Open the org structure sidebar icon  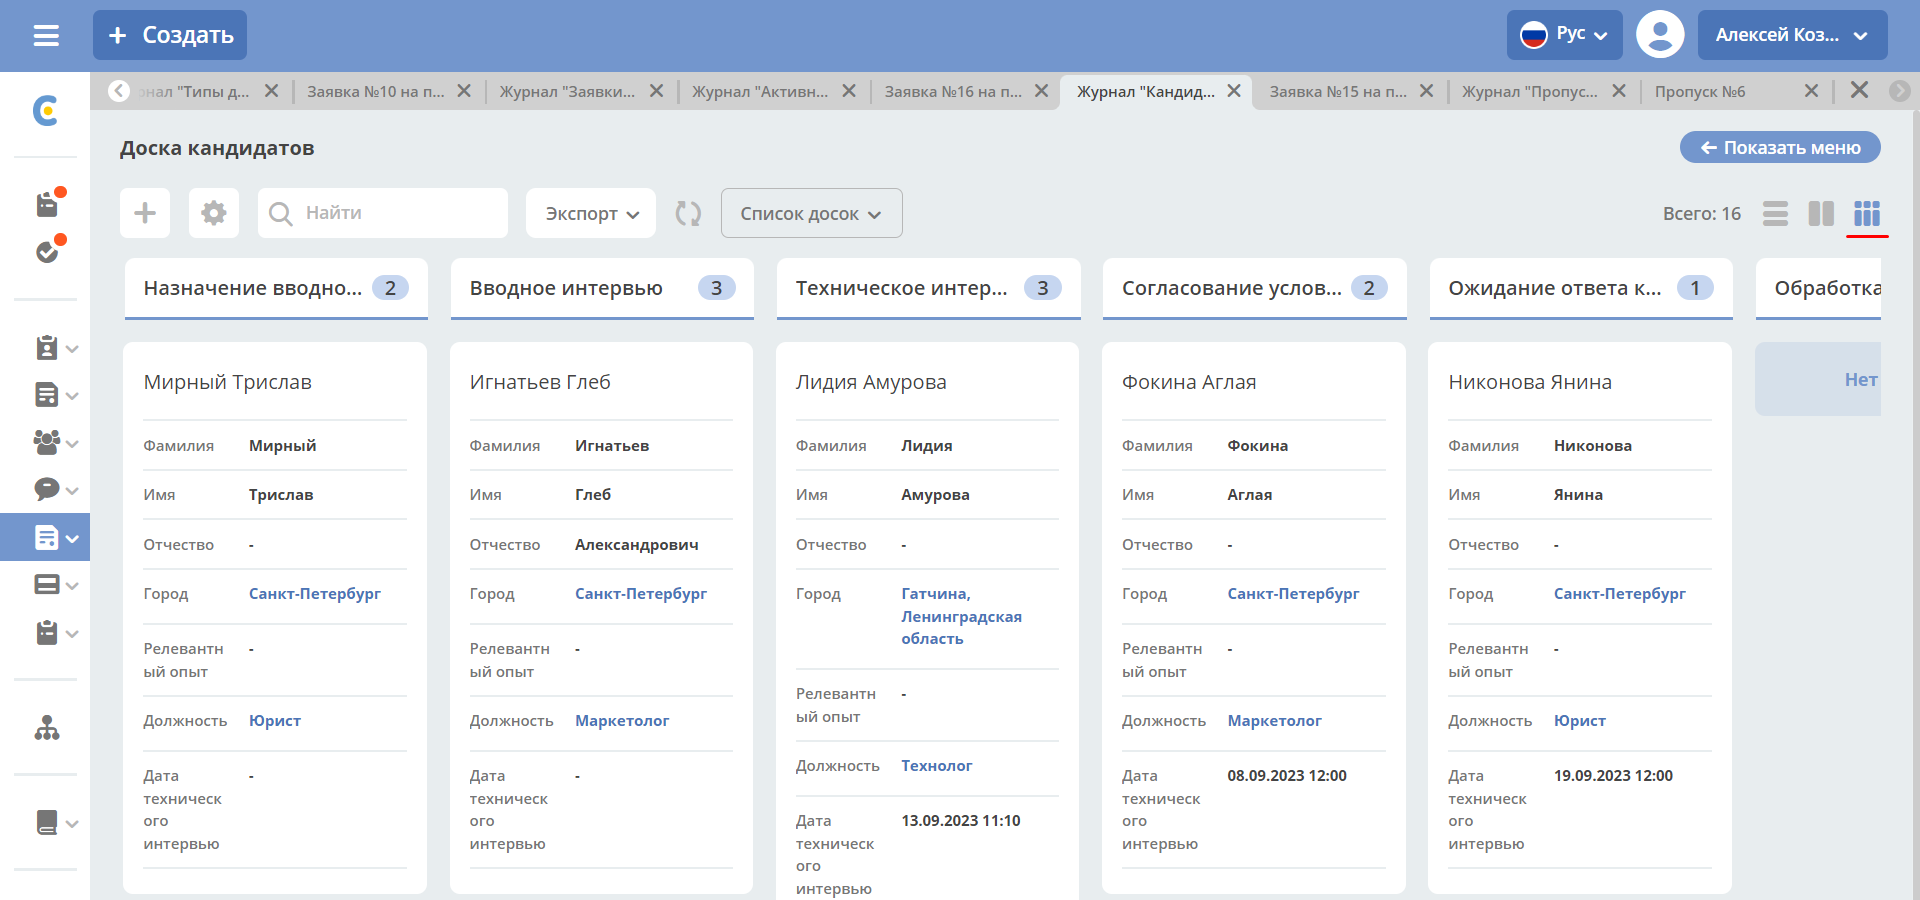(x=46, y=728)
